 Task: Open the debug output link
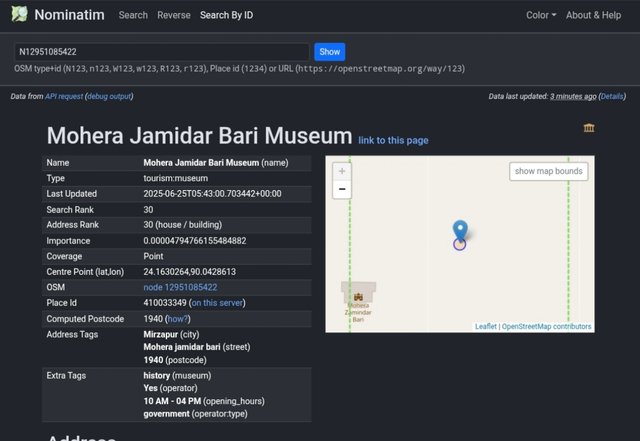(109, 96)
